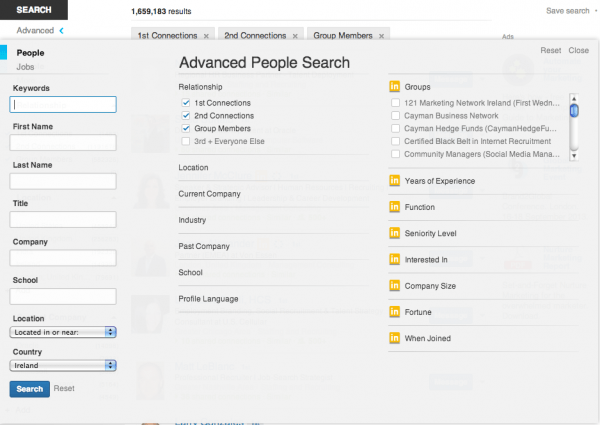This screenshot has height=425, width=600.
Task: Click the Last Name input field
Action: (x=63, y=181)
